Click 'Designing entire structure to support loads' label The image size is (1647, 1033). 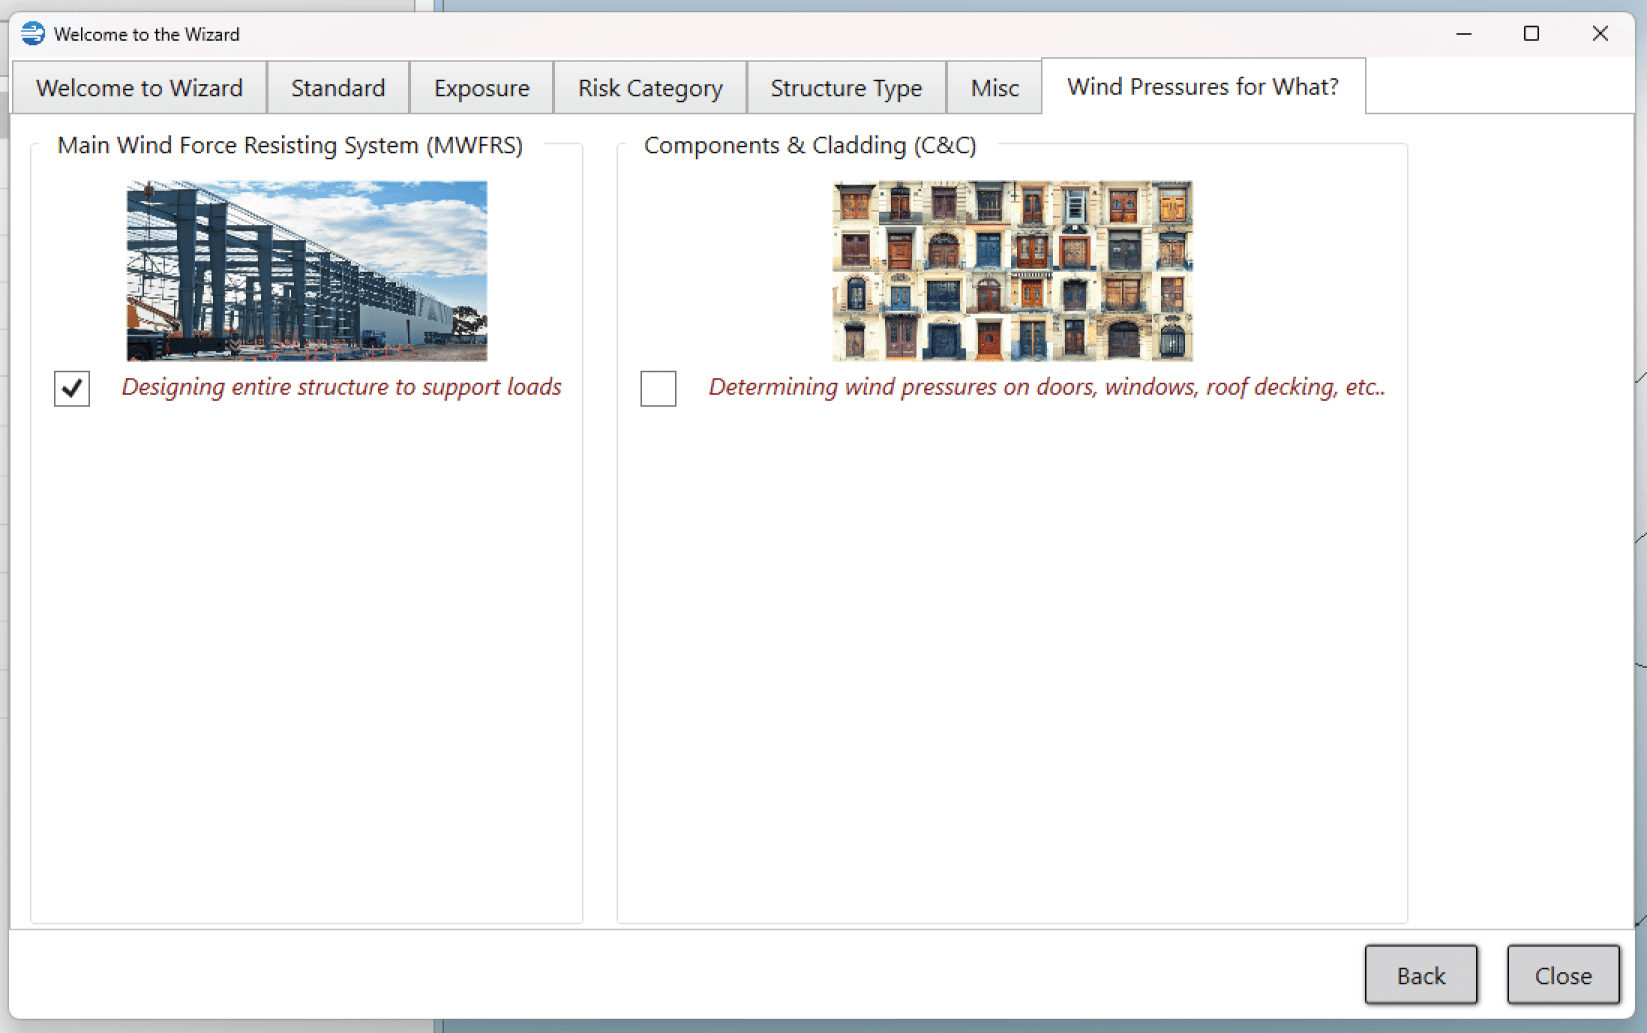coord(341,387)
